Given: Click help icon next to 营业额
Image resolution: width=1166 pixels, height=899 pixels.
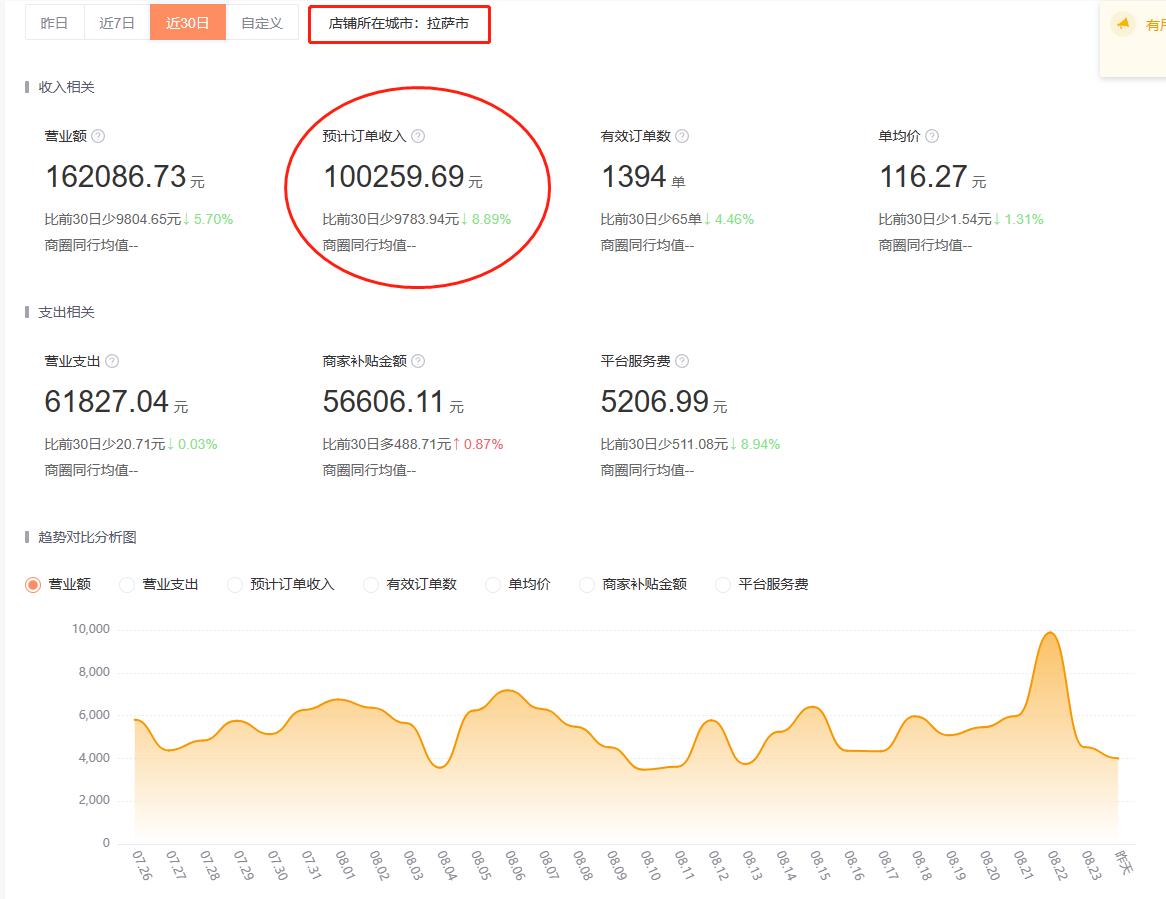Looking at the screenshot, I should [98, 136].
